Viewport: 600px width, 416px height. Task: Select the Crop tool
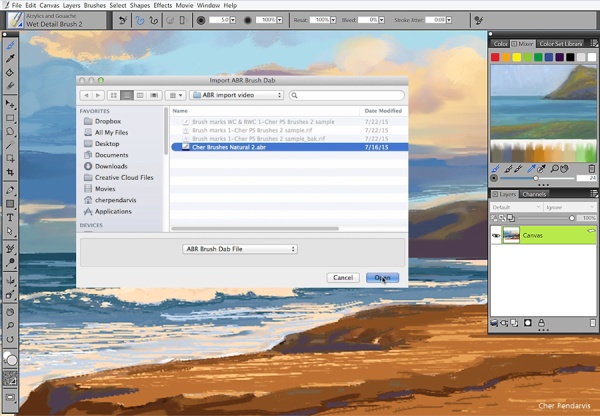(x=10, y=172)
